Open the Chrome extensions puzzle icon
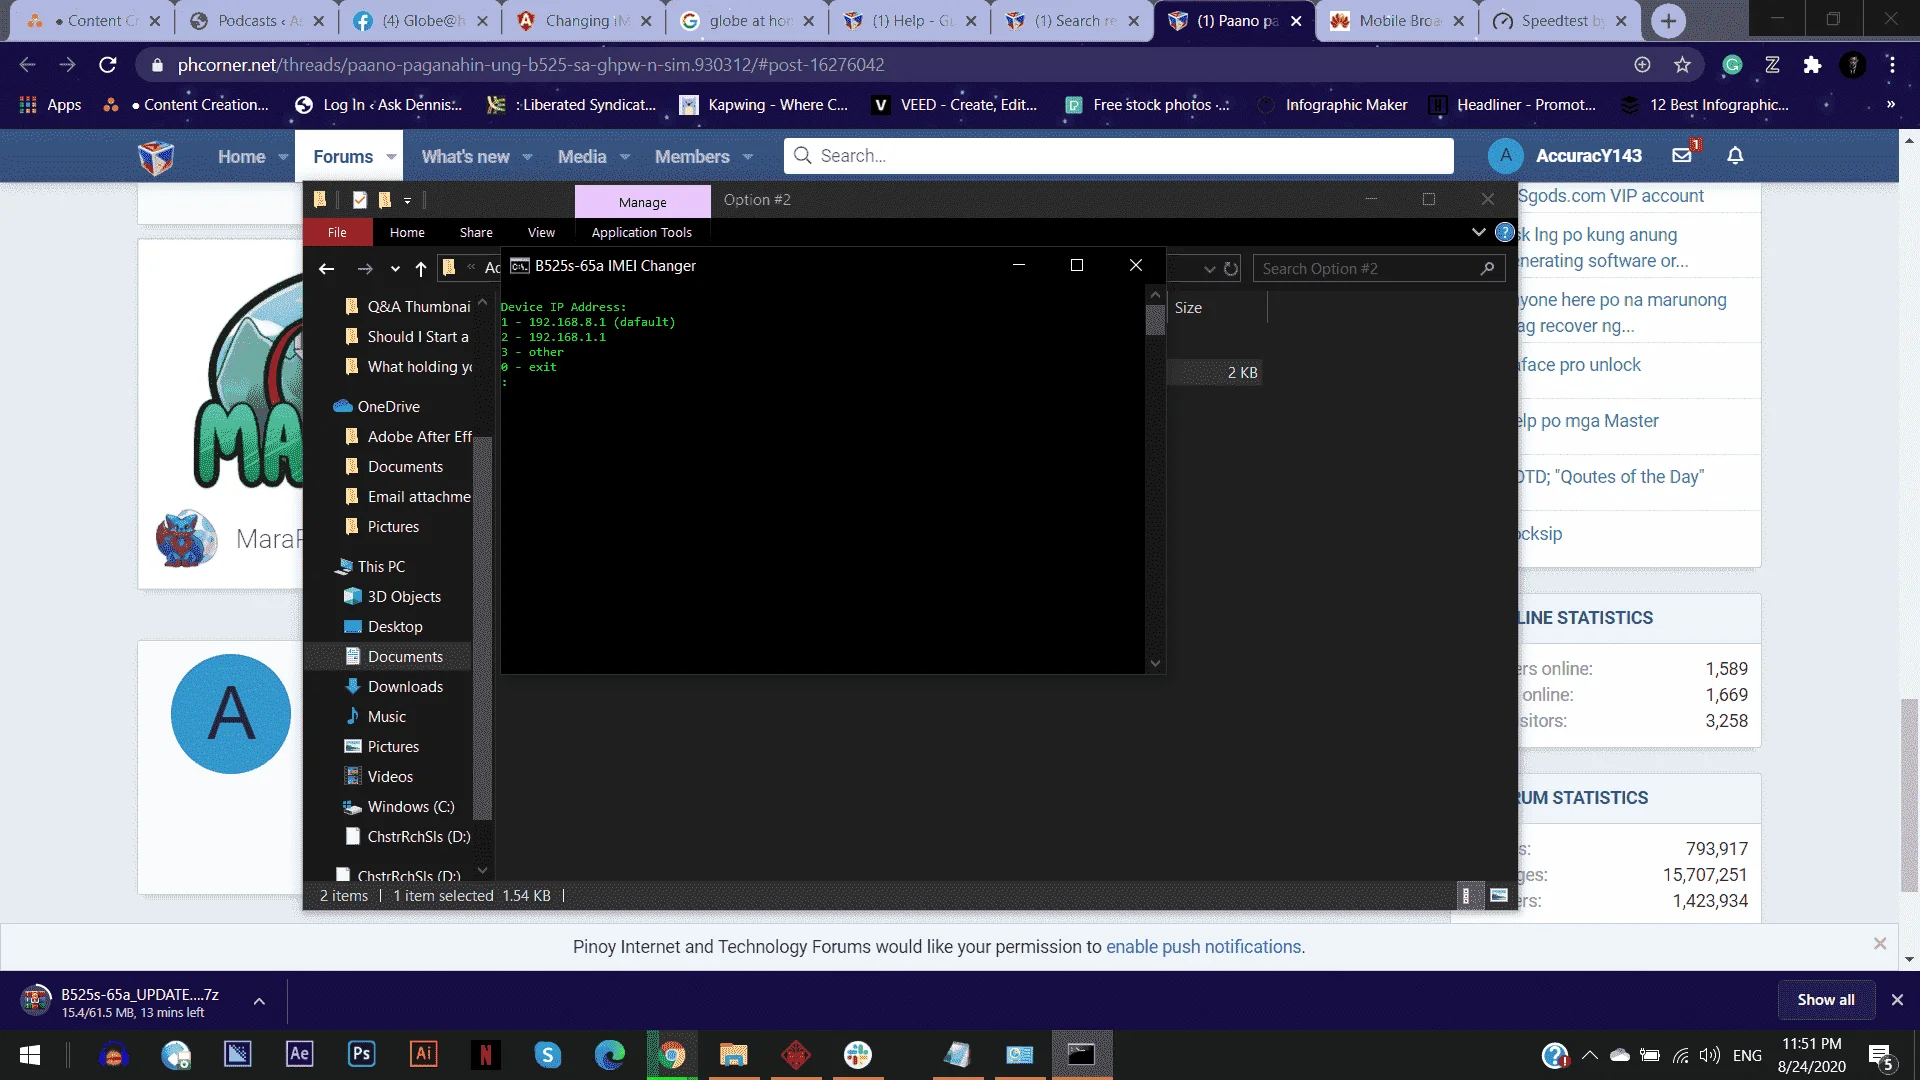This screenshot has width=1920, height=1080. point(1812,65)
